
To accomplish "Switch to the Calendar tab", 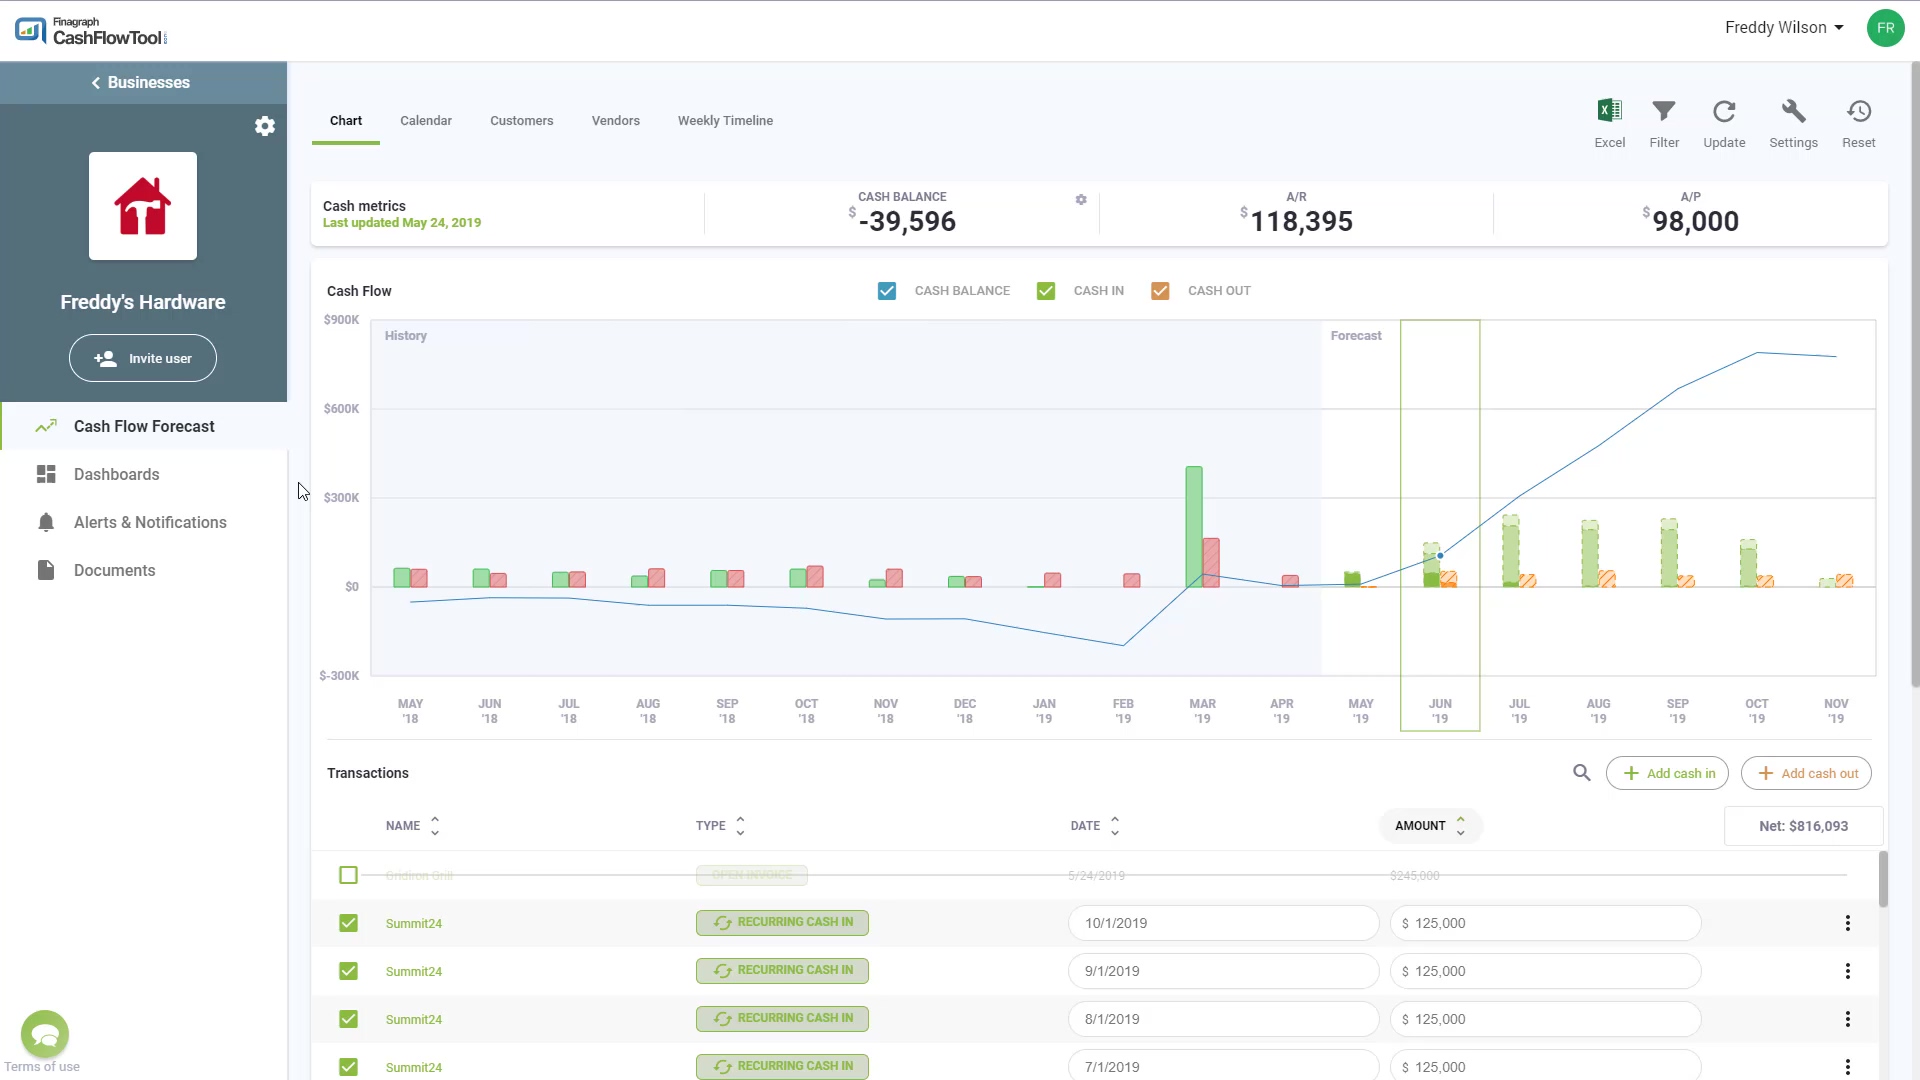I will click(426, 121).
